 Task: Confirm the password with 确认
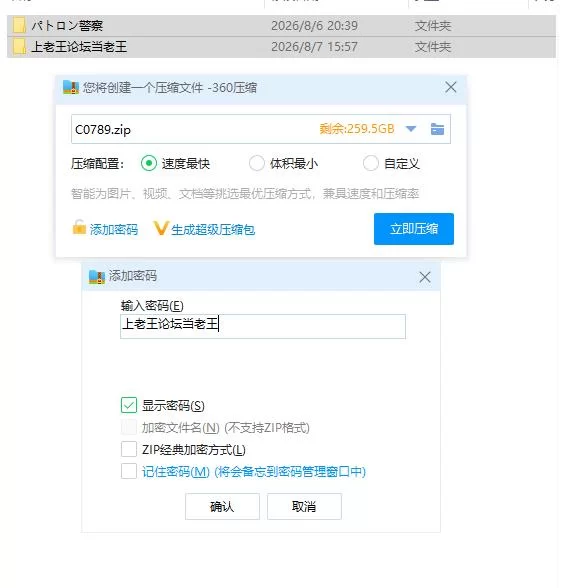point(222,506)
